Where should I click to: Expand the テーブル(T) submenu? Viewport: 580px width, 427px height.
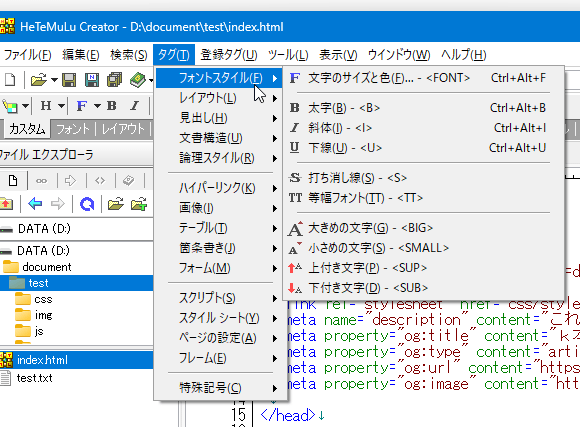(218, 228)
